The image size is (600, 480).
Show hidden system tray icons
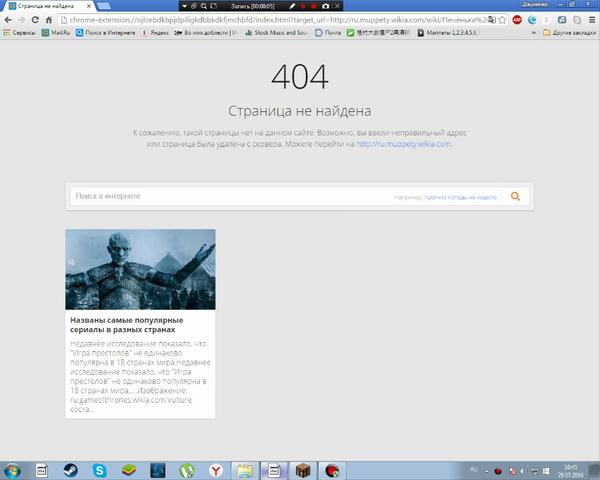pos(487,471)
